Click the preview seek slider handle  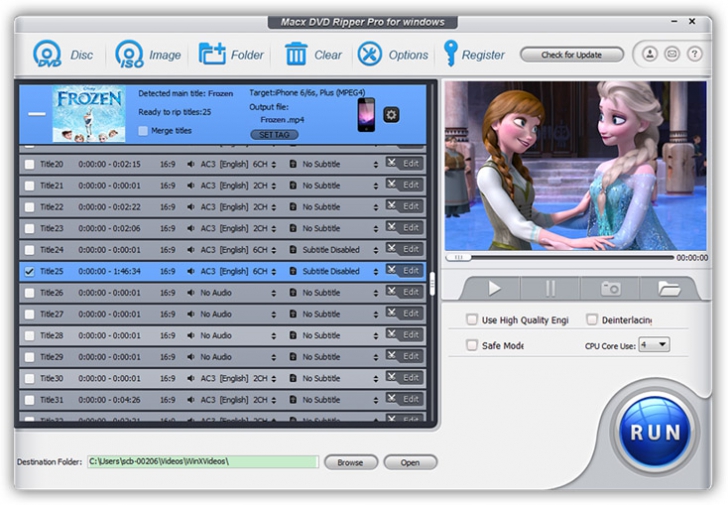pos(458,257)
